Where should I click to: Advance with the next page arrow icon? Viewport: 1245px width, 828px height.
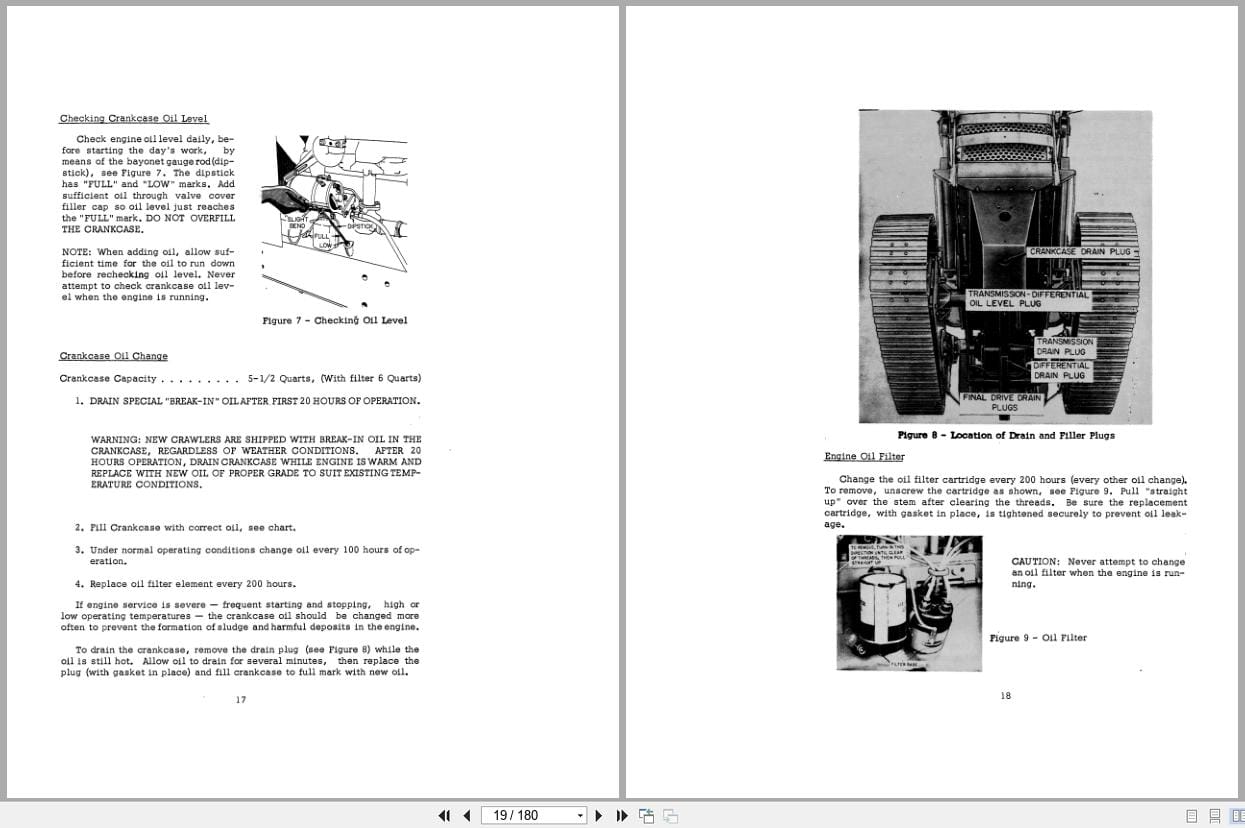tap(598, 815)
